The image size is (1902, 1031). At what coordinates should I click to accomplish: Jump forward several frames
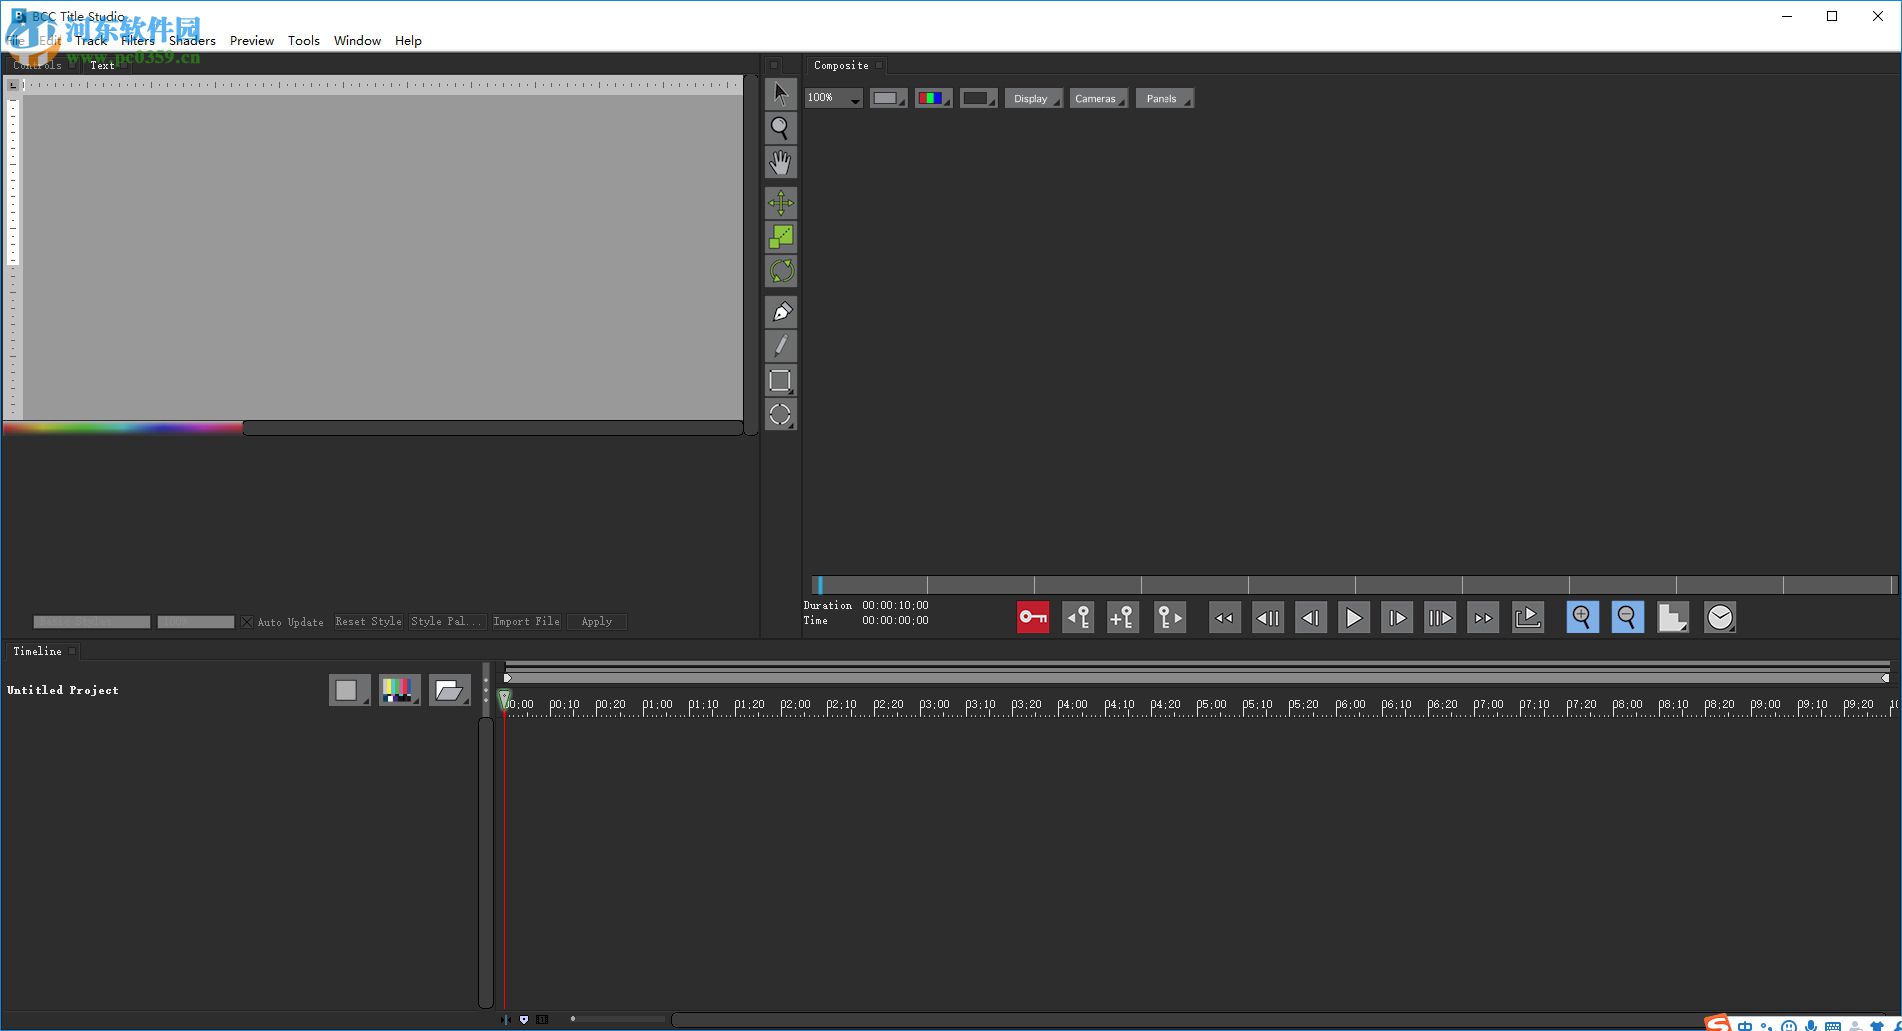tap(1440, 617)
